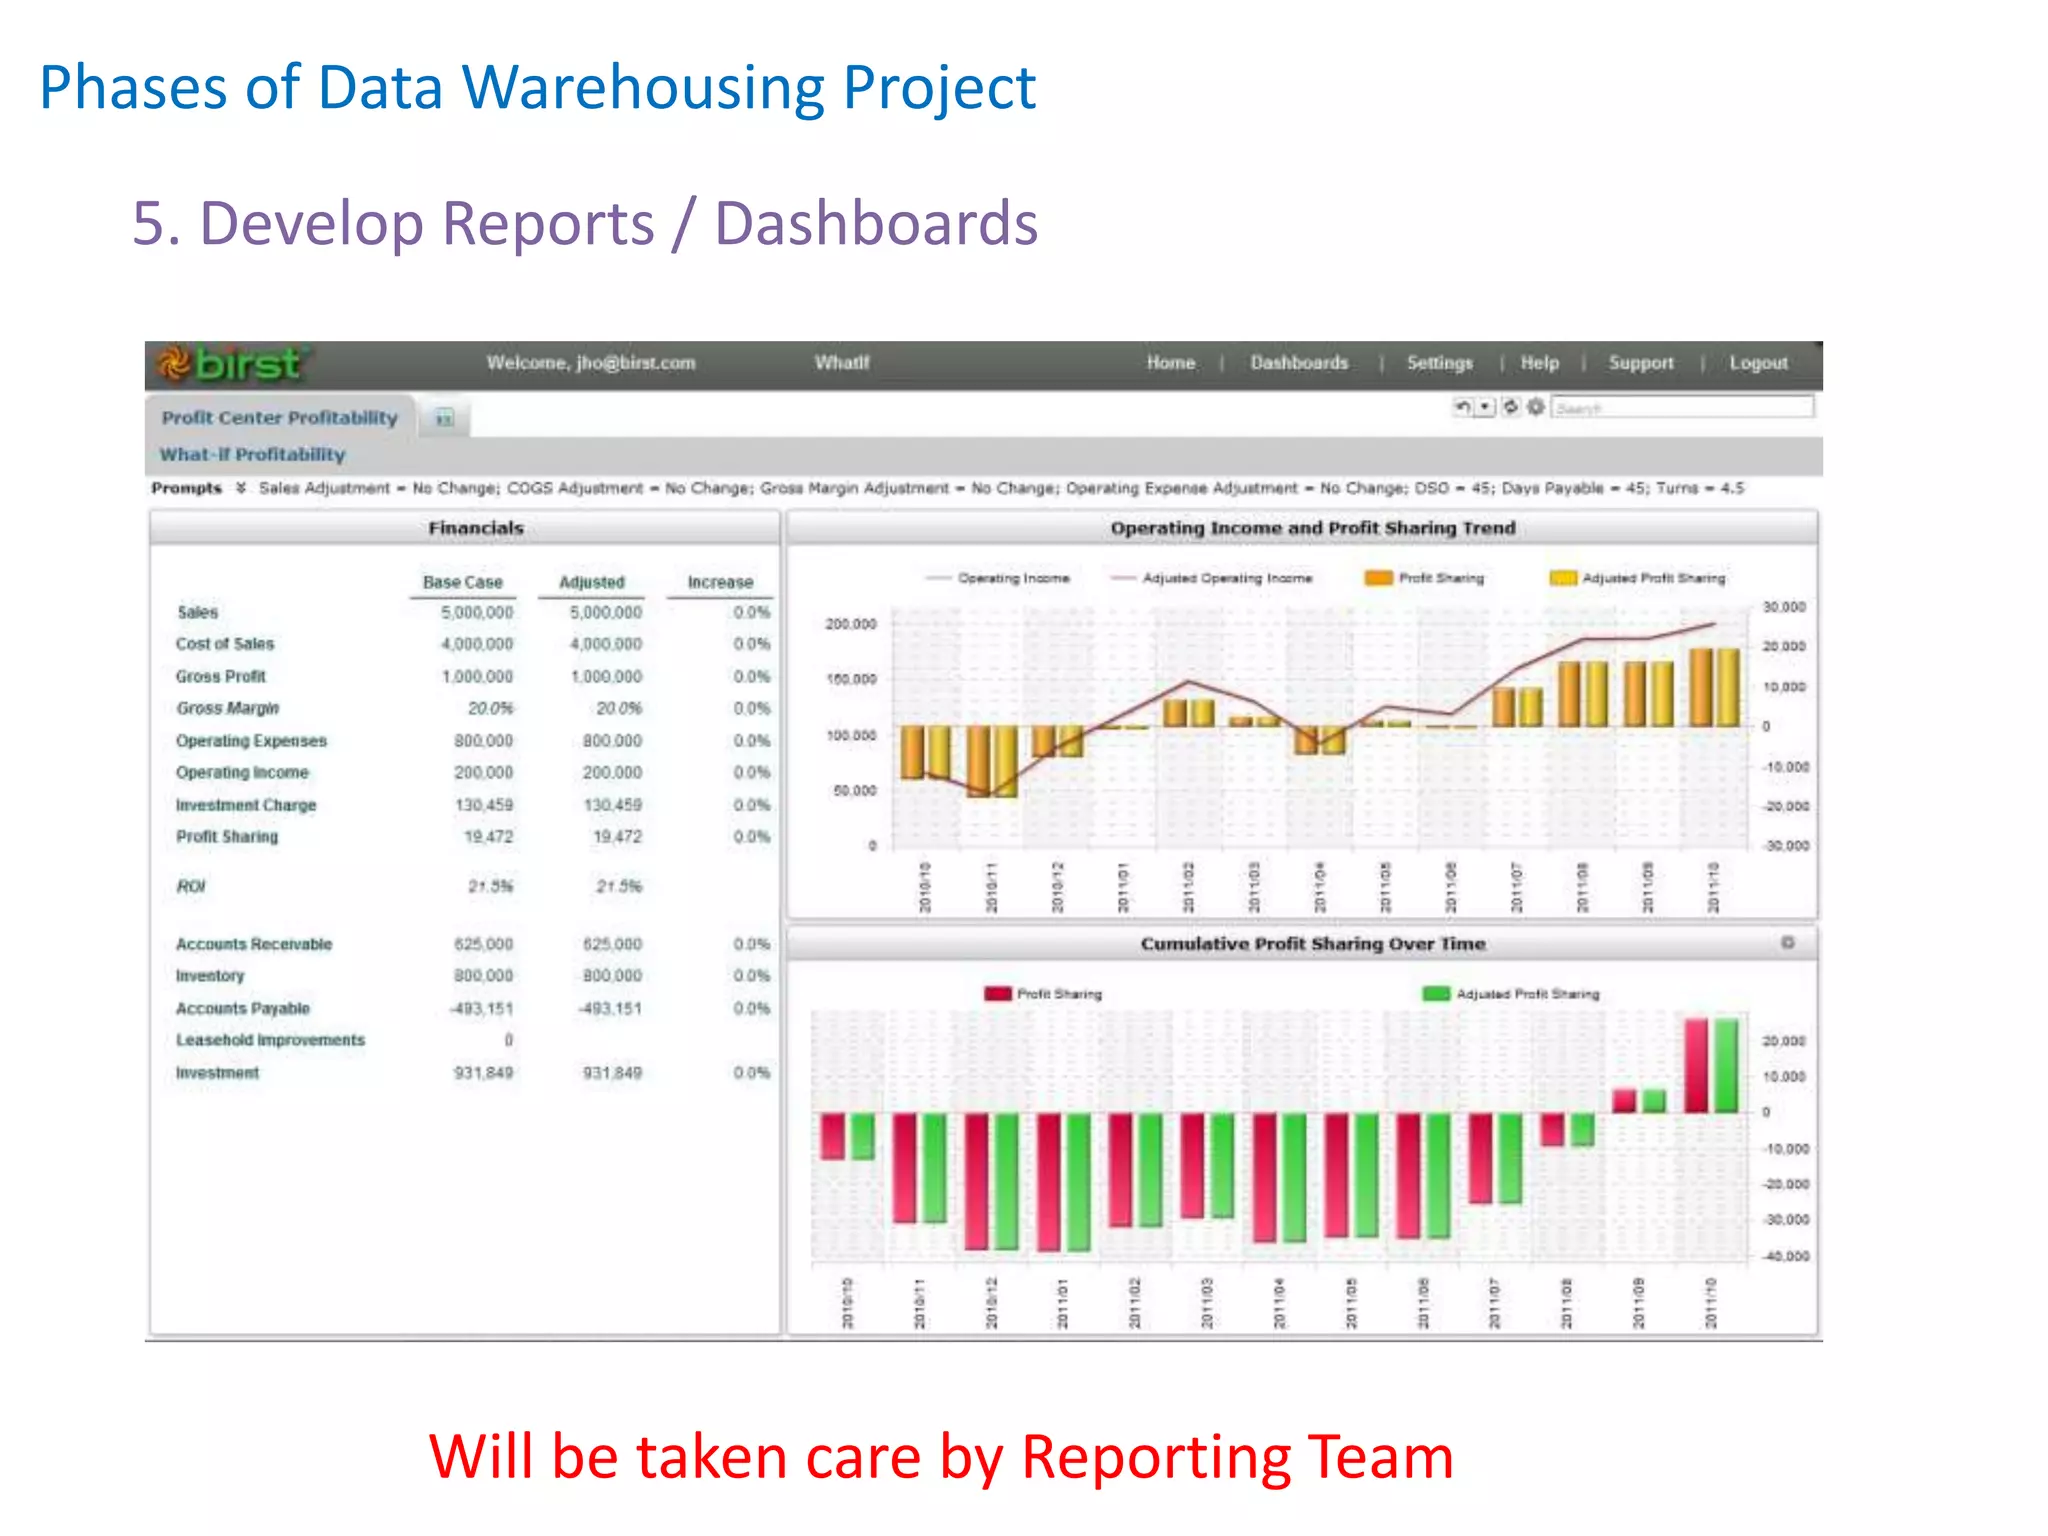Click the ROI row label
The height and width of the screenshot is (1536, 2048).
tap(190, 886)
